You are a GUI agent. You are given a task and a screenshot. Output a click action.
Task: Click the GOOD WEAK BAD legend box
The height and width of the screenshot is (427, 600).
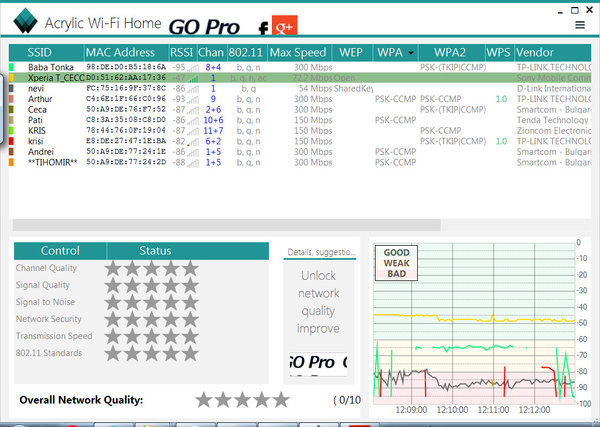tap(396, 263)
